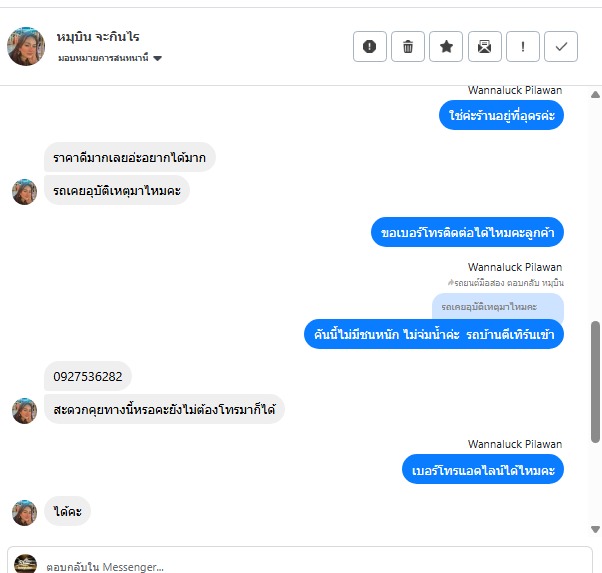This screenshot has height=573, width=602.
Task: Select the phone number message 0927536282
Action: [88, 376]
